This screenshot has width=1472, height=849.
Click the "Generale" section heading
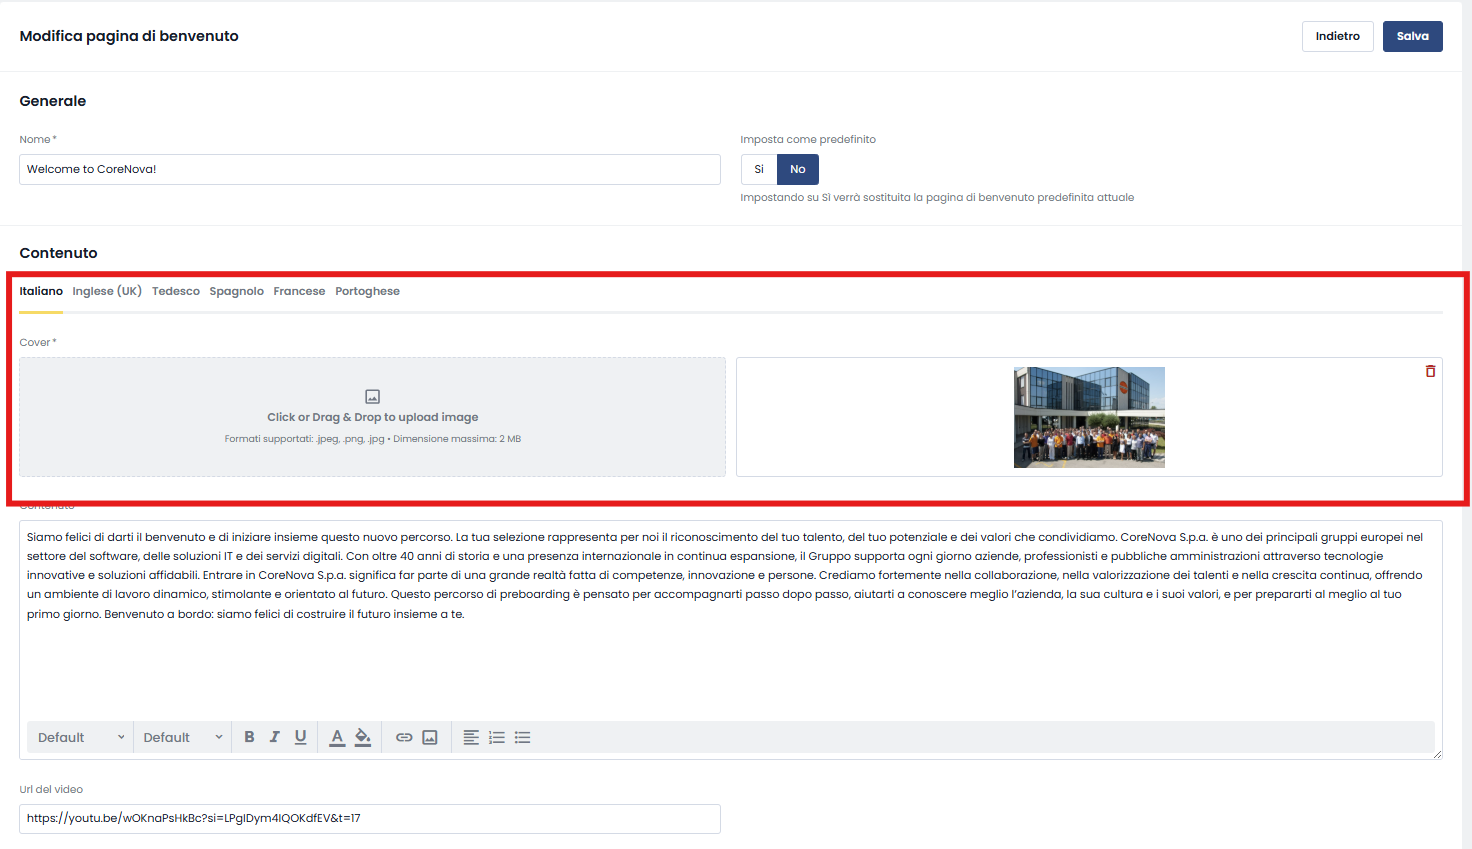click(x=53, y=101)
